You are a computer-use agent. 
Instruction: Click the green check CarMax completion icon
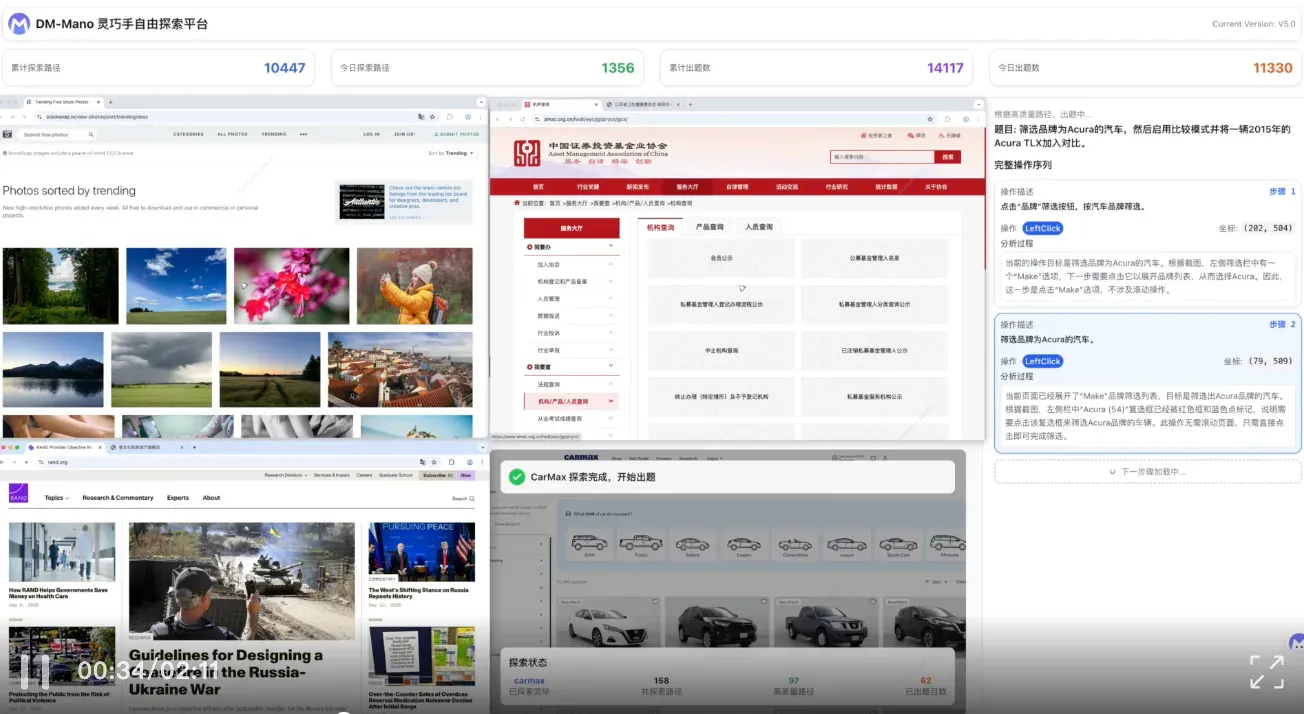click(516, 477)
